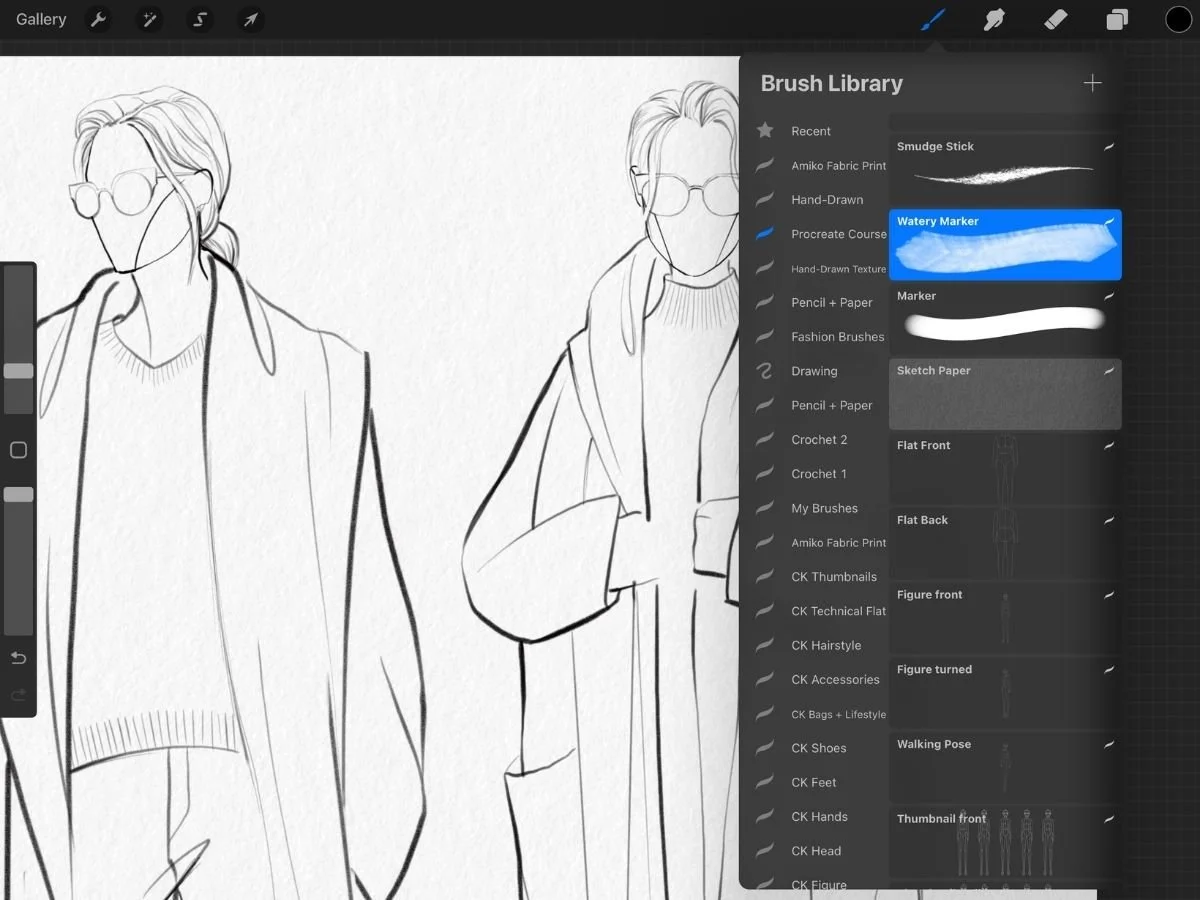This screenshot has width=1200, height=900.
Task: Open the Actions wrench menu
Action: [98, 19]
